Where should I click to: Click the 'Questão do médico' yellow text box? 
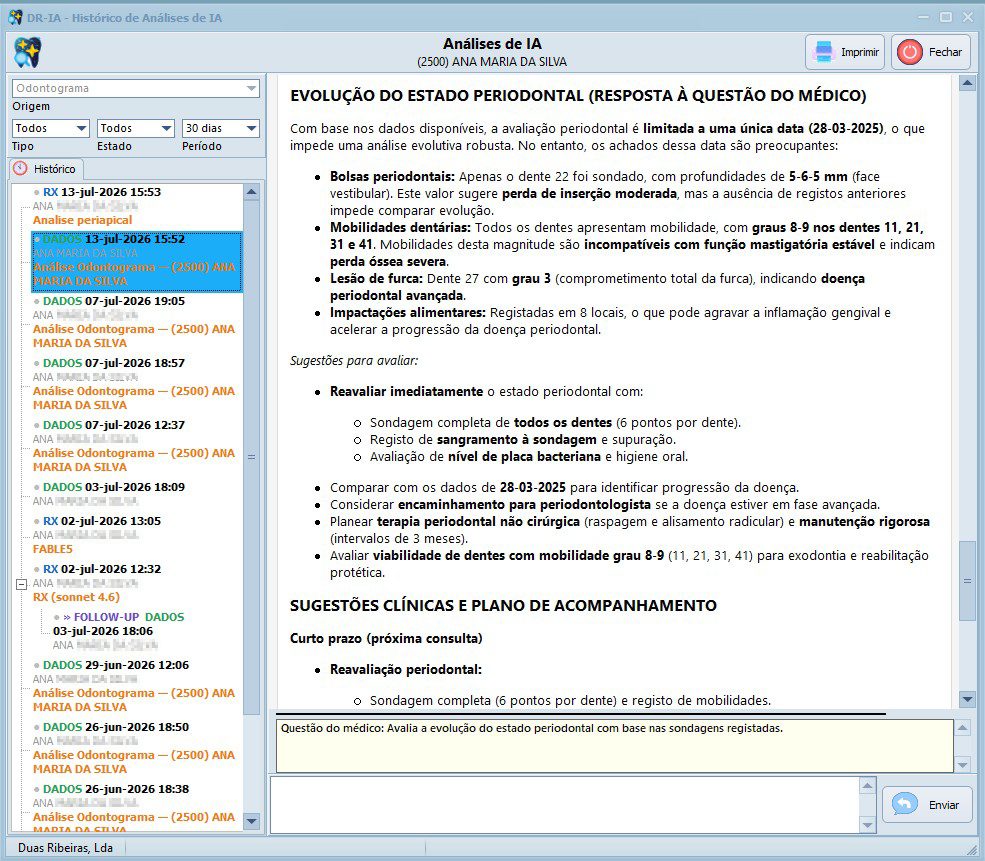click(x=615, y=746)
